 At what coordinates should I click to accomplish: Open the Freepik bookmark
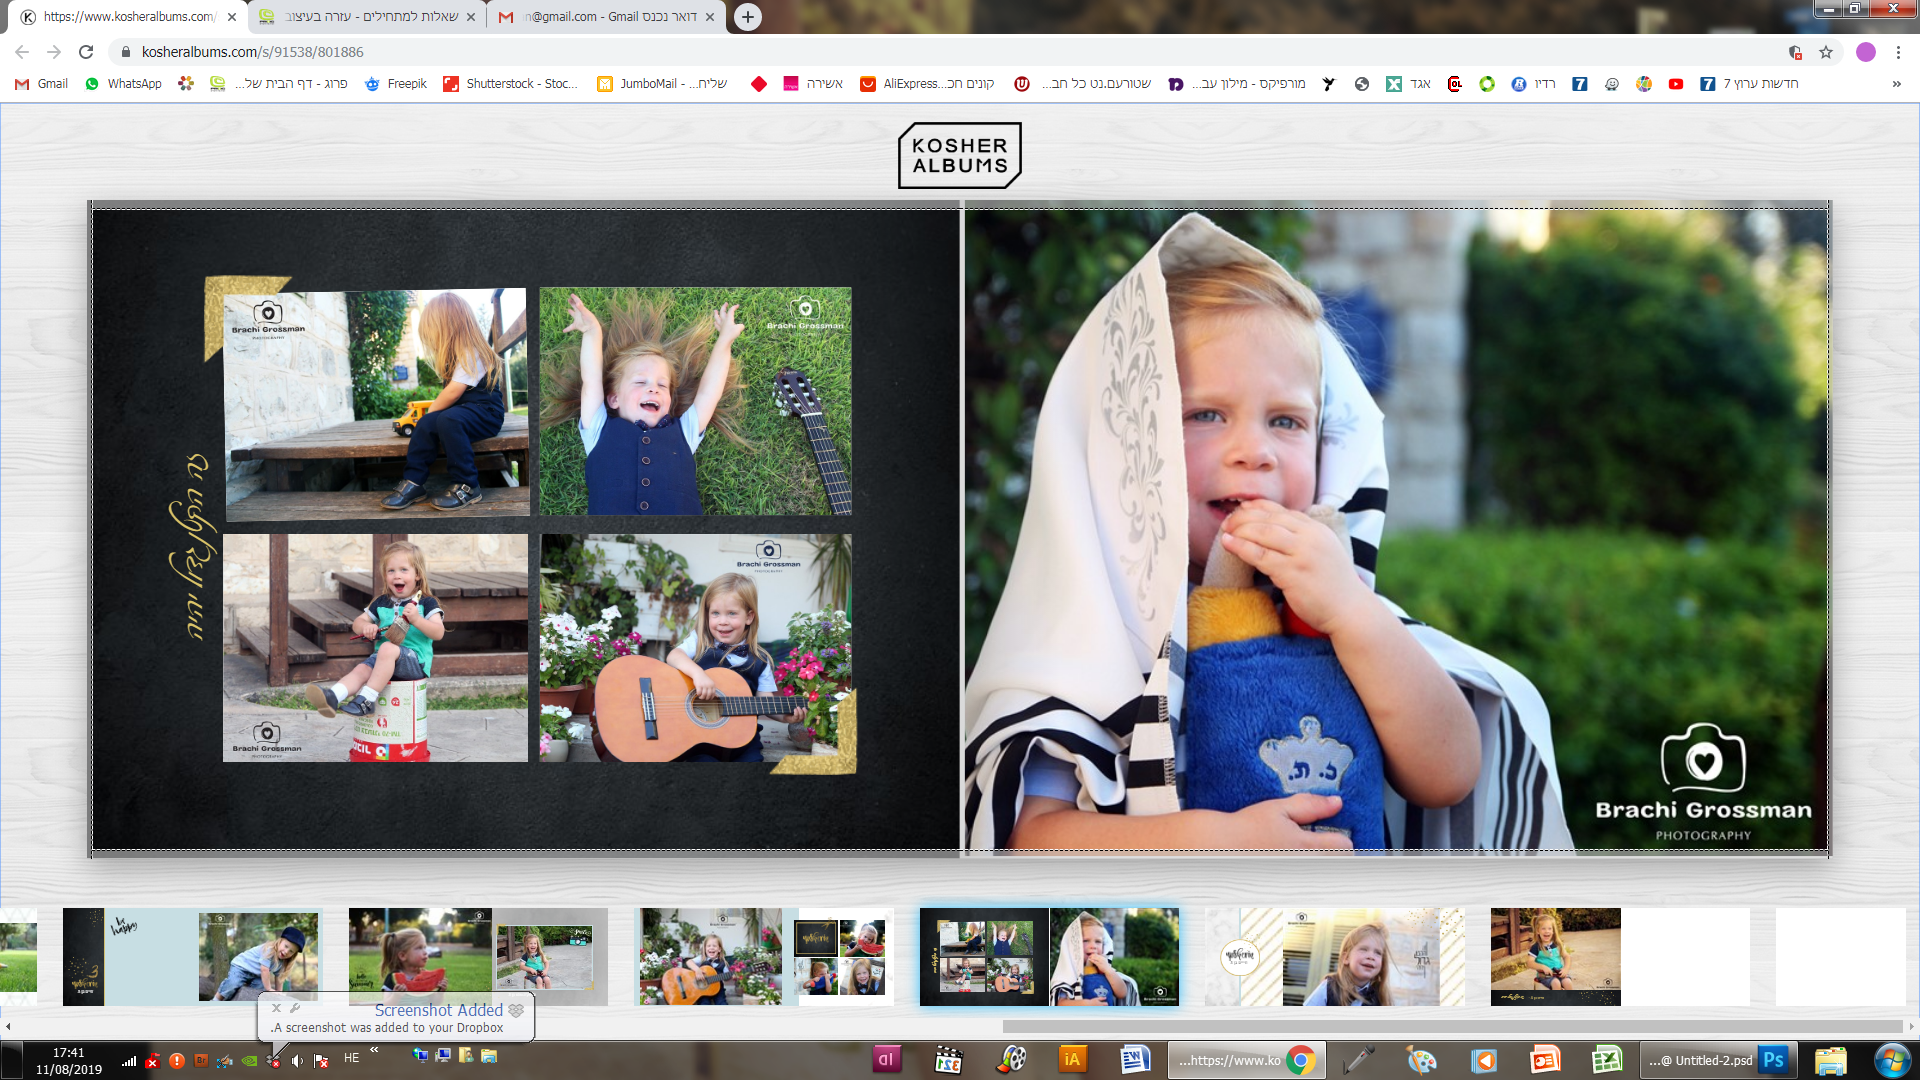[396, 84]
